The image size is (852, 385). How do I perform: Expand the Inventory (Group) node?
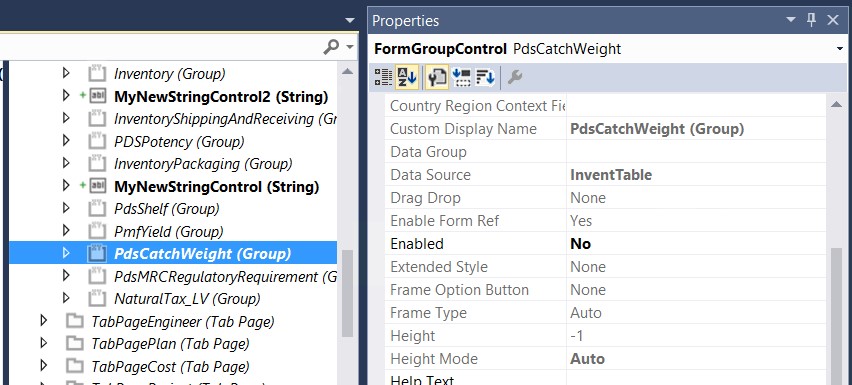coord(66,73)
